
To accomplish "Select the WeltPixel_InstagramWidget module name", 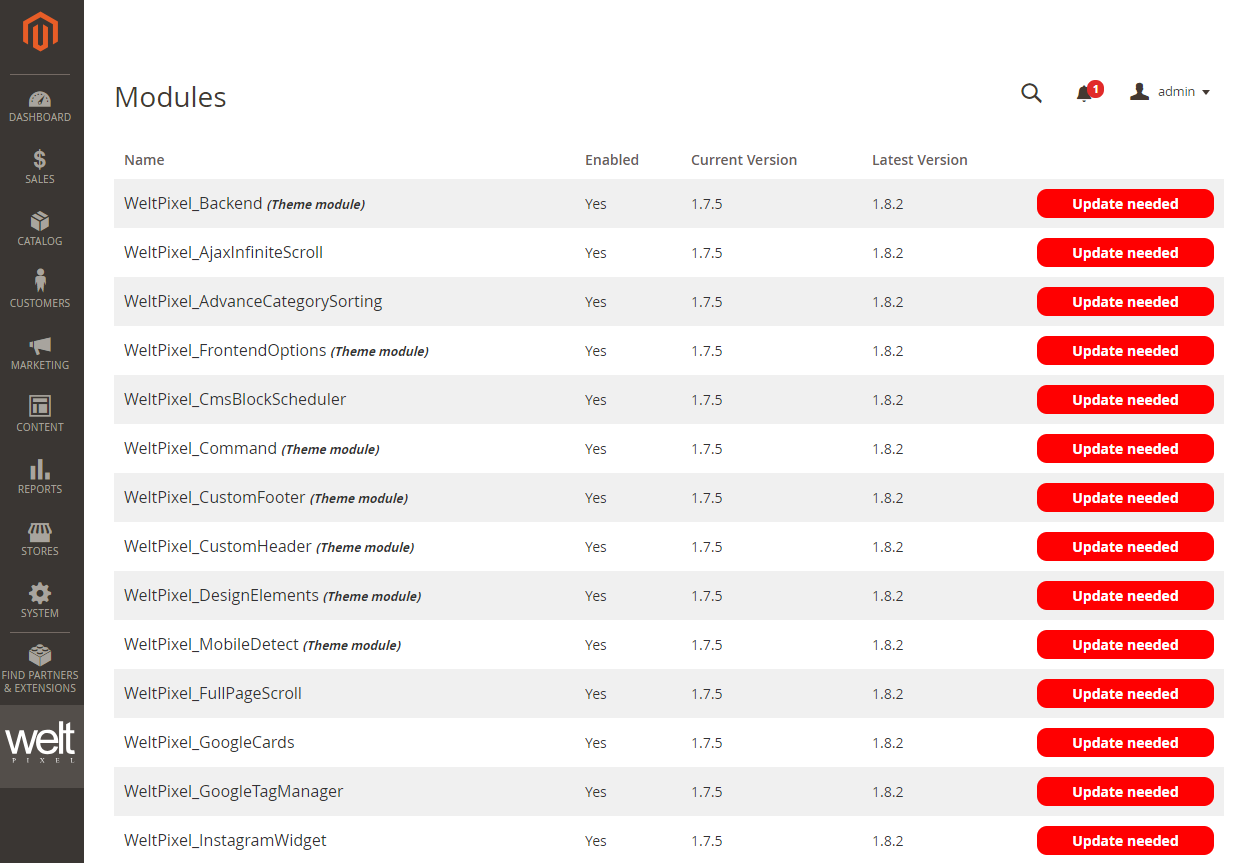I will (225, 840).
